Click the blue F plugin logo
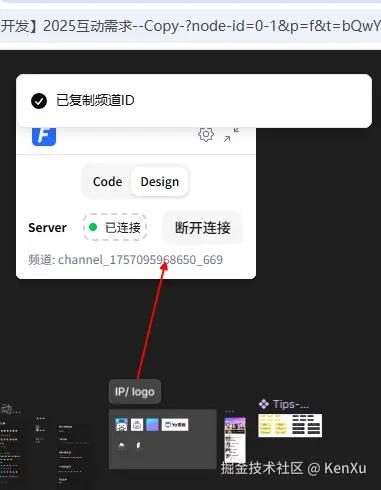 pos(44,136)
